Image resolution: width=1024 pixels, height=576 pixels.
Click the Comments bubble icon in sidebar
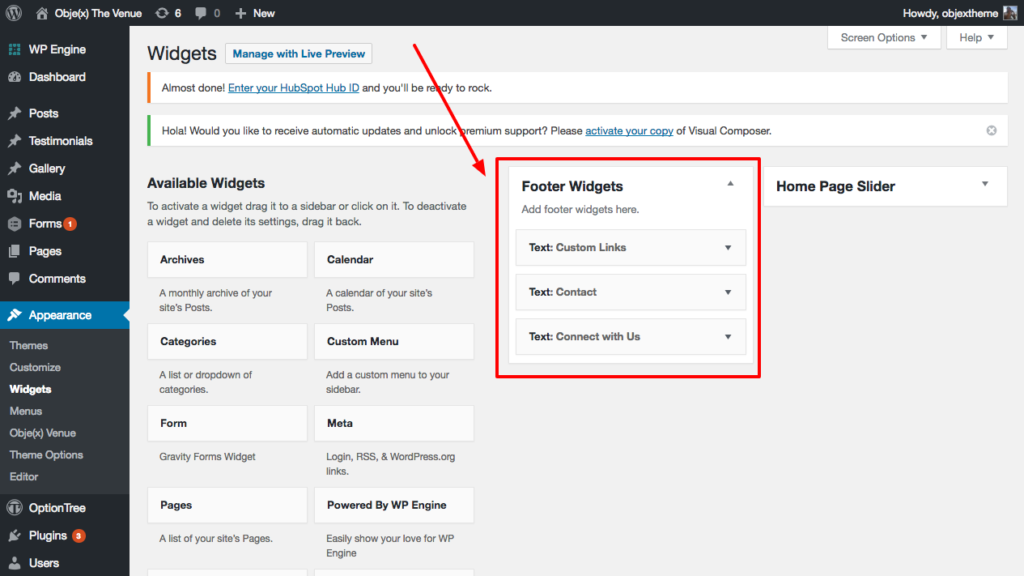click(14, 279)
